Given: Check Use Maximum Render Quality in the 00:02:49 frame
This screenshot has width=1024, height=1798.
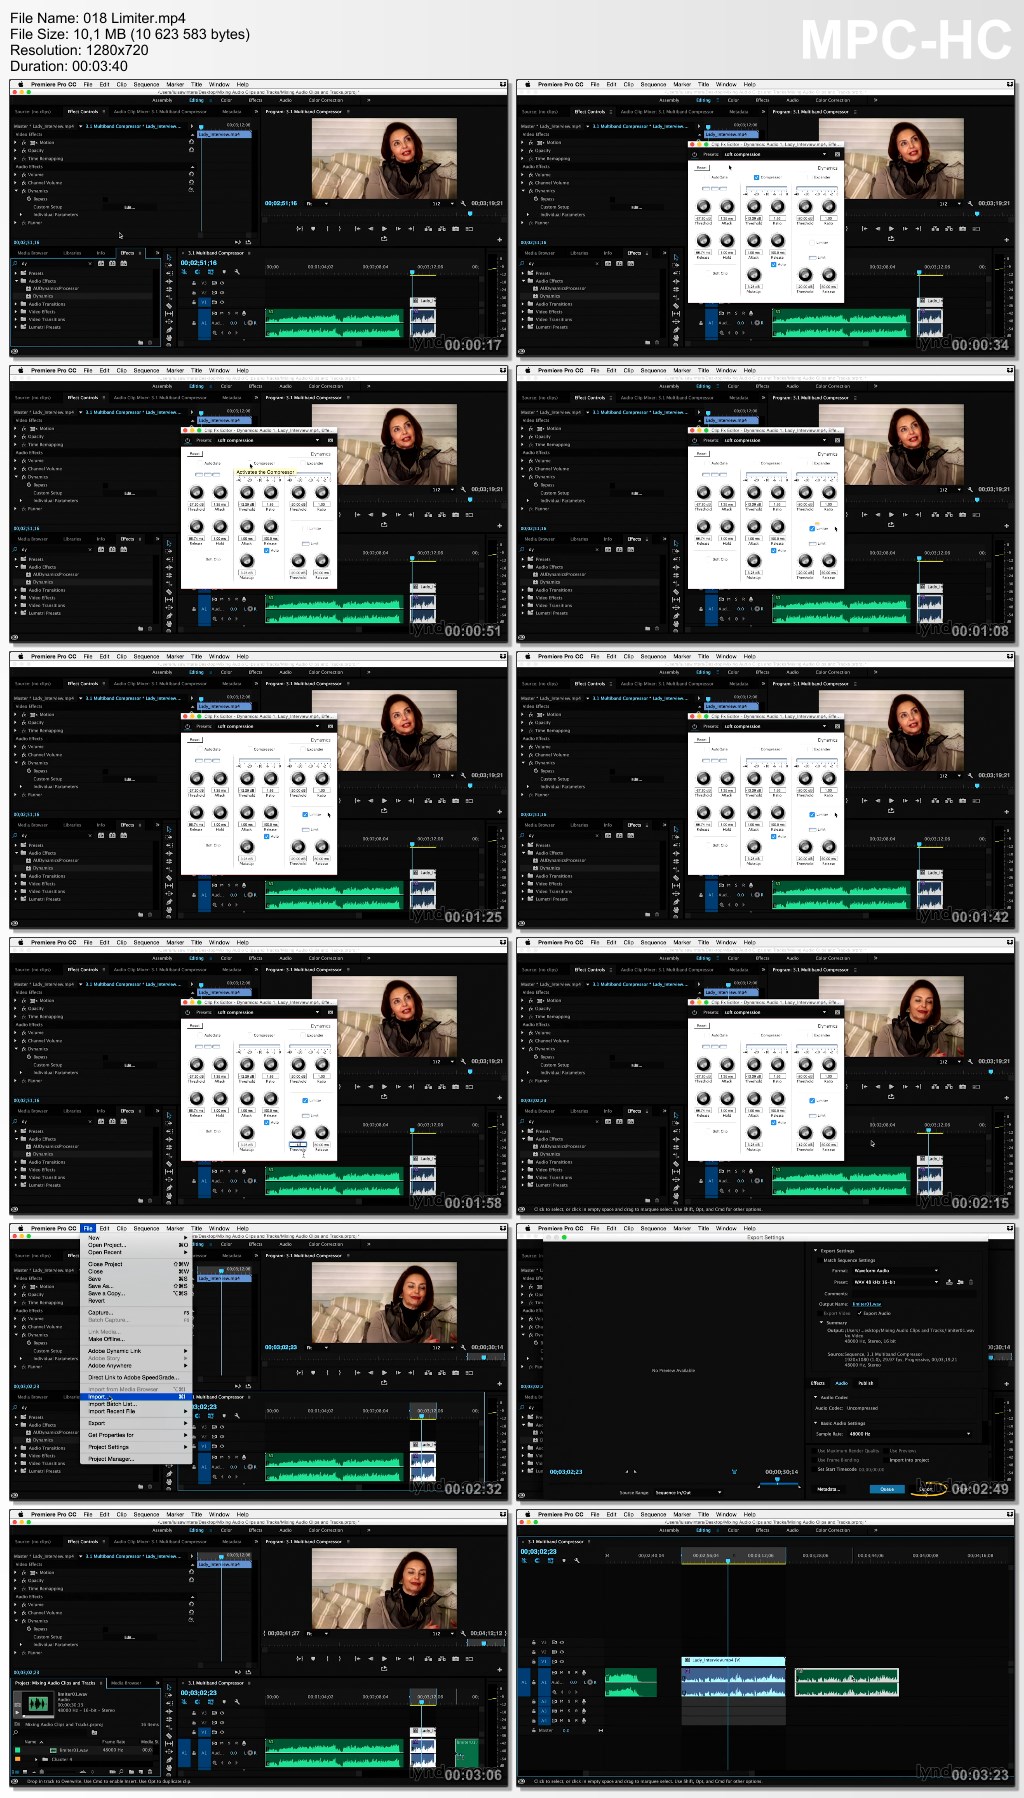Looking at the screenshot, I should click(x=814, y=1451).
